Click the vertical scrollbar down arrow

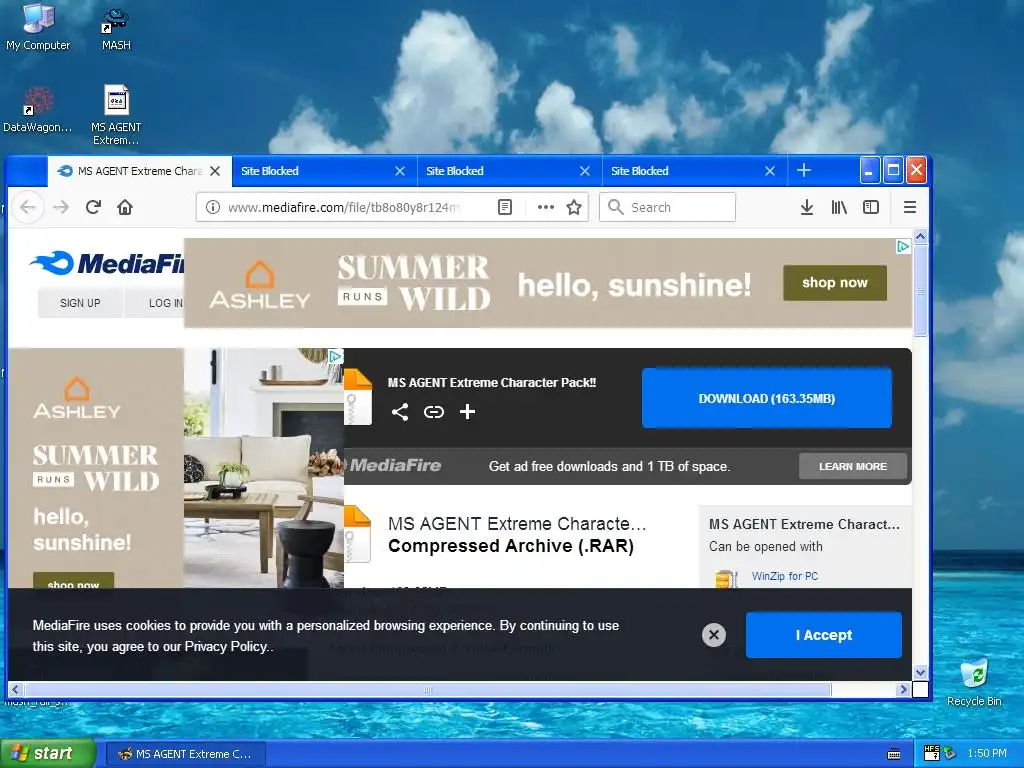click(920, 673)
